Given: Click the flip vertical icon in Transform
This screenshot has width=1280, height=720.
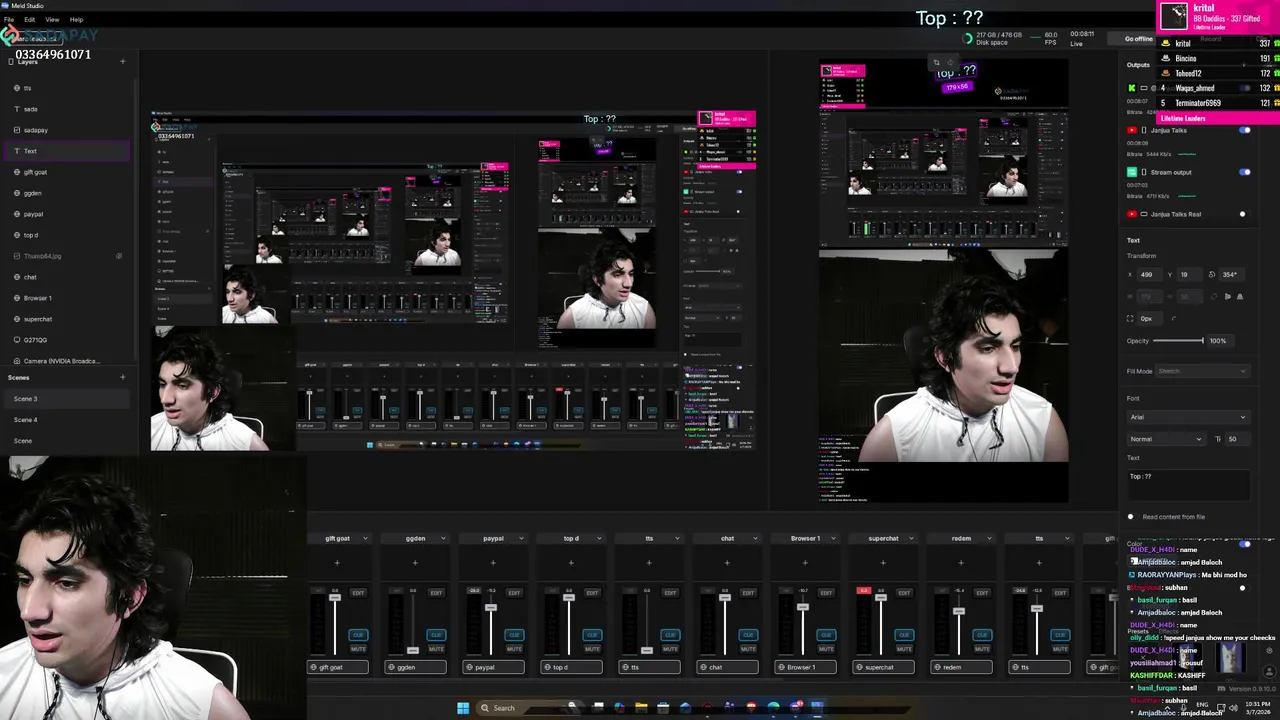Looking at the screenshot, I should click(1240, 296).
